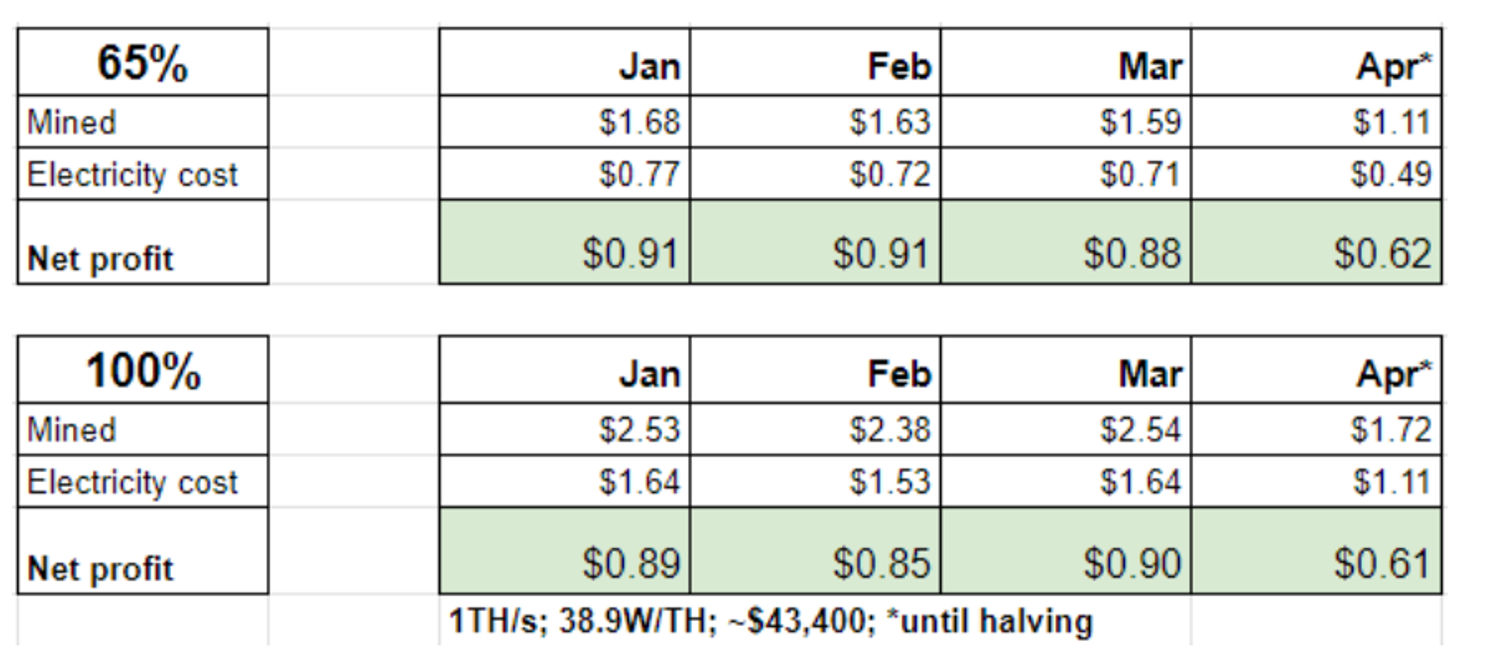
Task: Click Feb electricity cost $1.53
Action: tap(816, 482)
